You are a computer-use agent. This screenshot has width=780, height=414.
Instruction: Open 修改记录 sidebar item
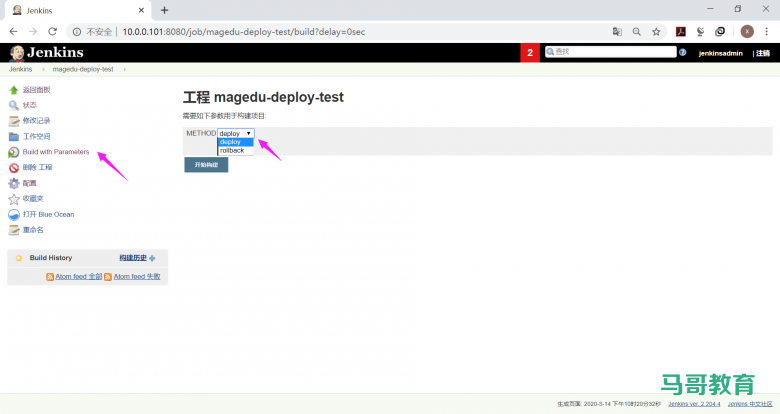coord(36,121)
